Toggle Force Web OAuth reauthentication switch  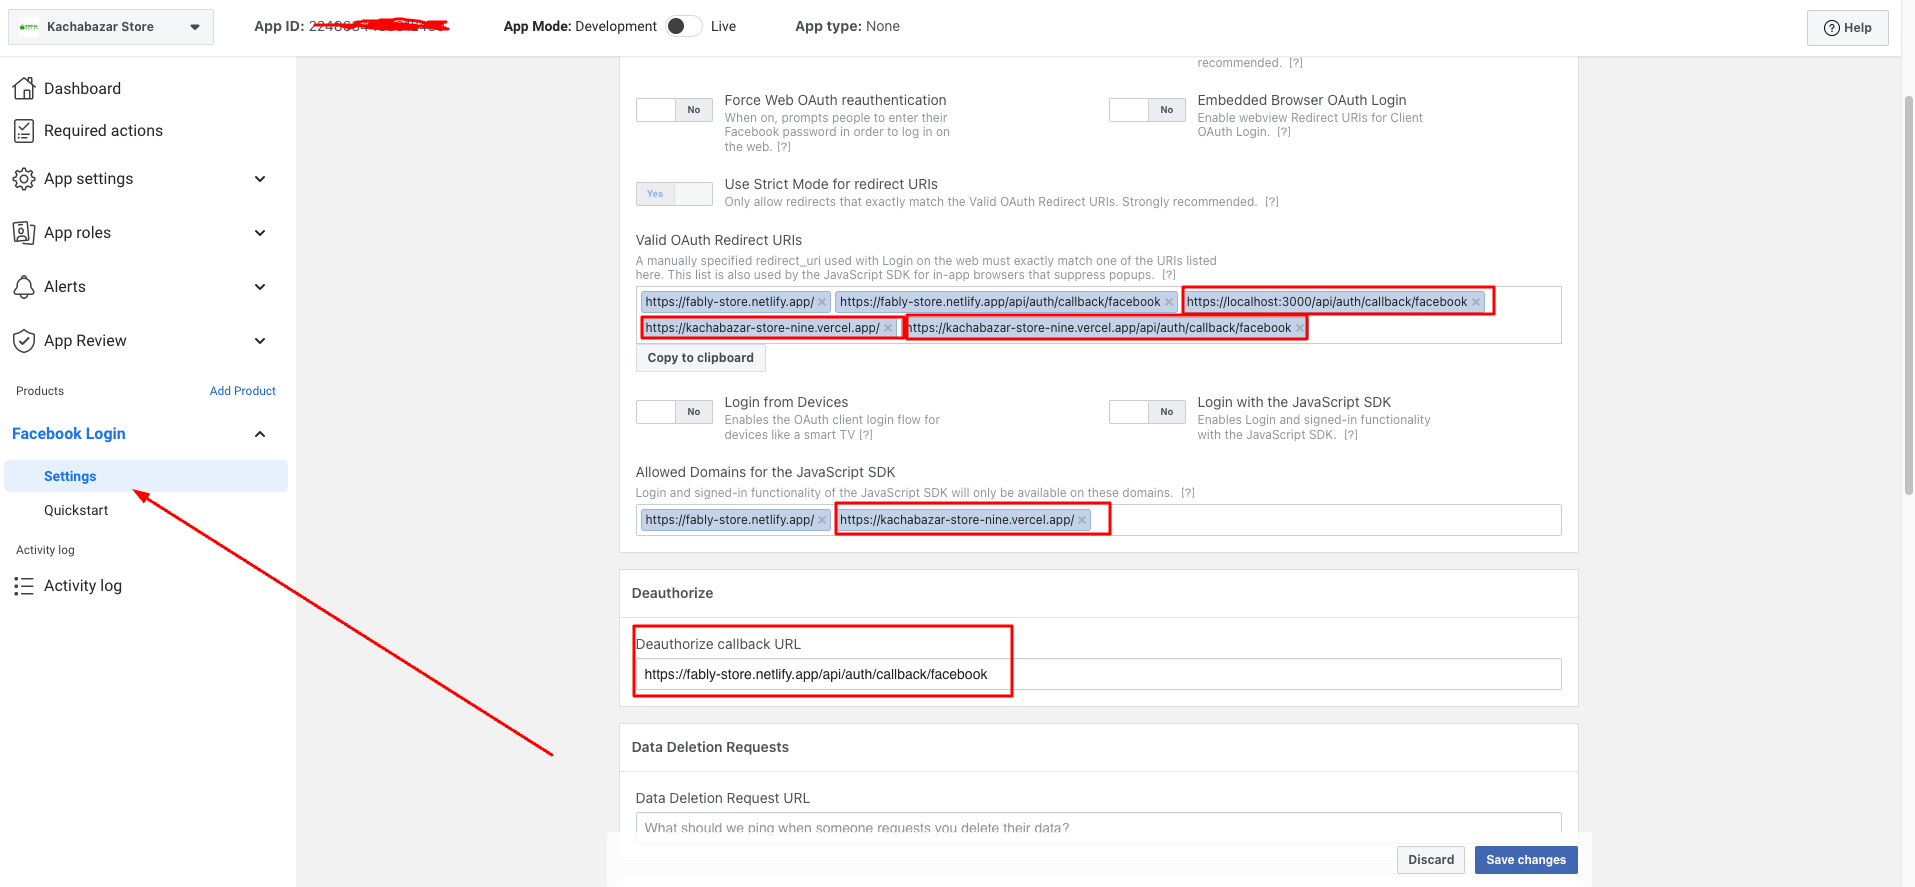coord(674,110)
